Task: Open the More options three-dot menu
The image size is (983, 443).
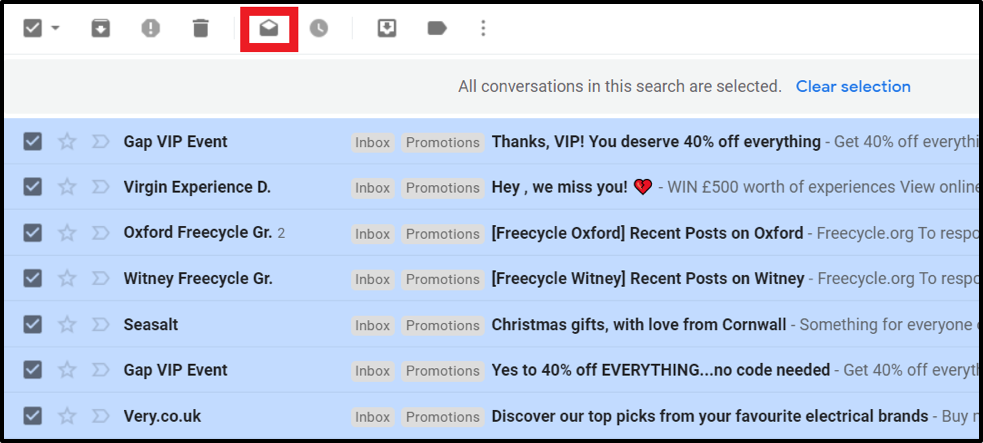Action: point(483,28)
